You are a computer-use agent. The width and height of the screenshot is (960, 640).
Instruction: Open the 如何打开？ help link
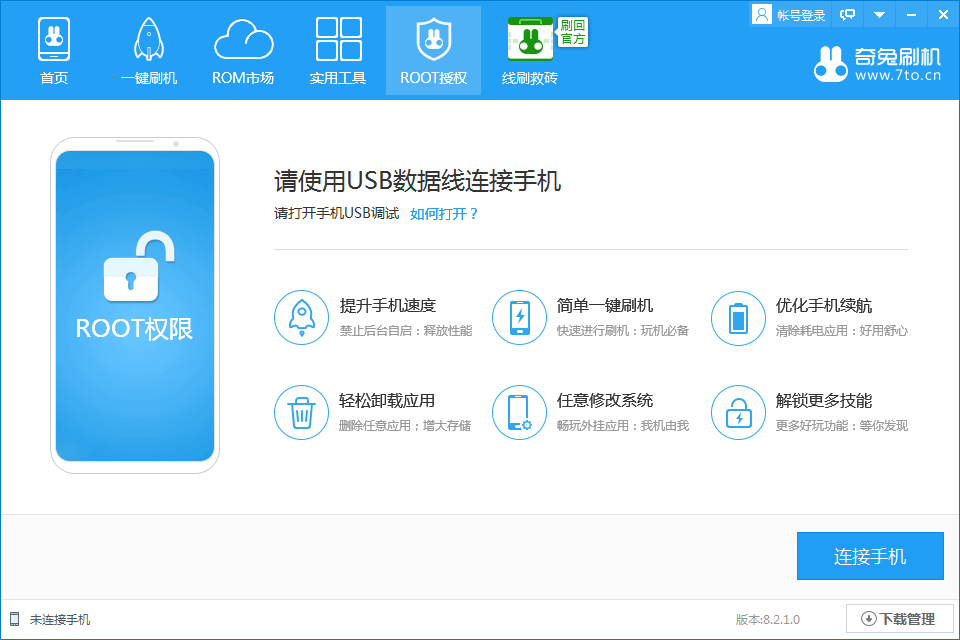point(444,214)
